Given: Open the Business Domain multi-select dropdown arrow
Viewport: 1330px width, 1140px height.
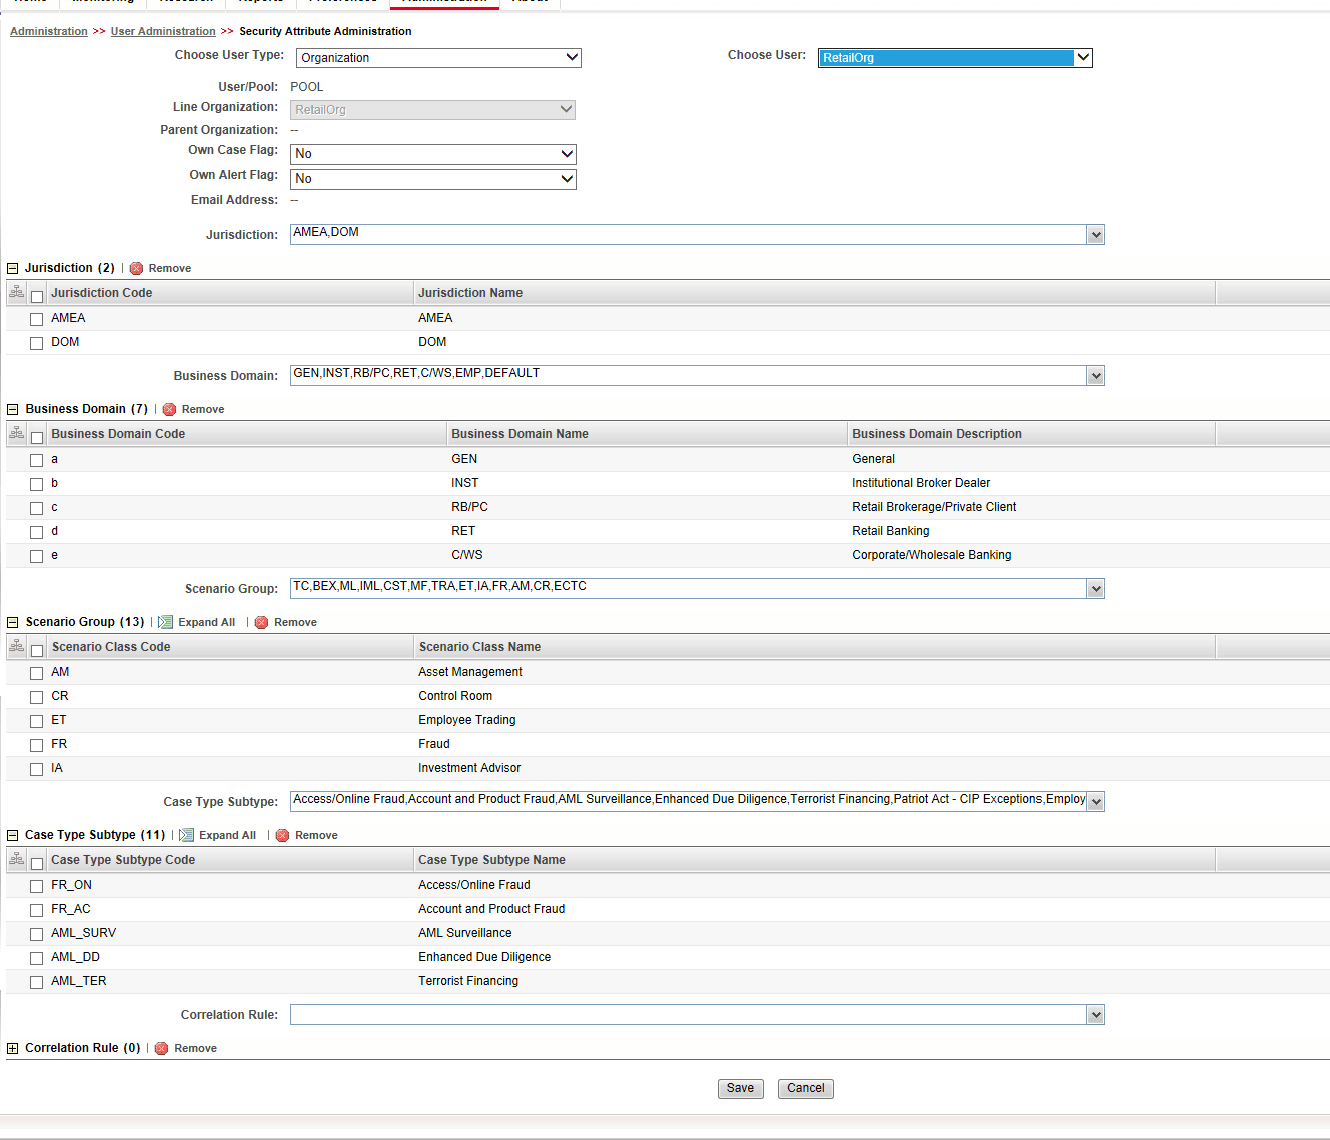Looking at the screenshot, I should coord(1096,376).
